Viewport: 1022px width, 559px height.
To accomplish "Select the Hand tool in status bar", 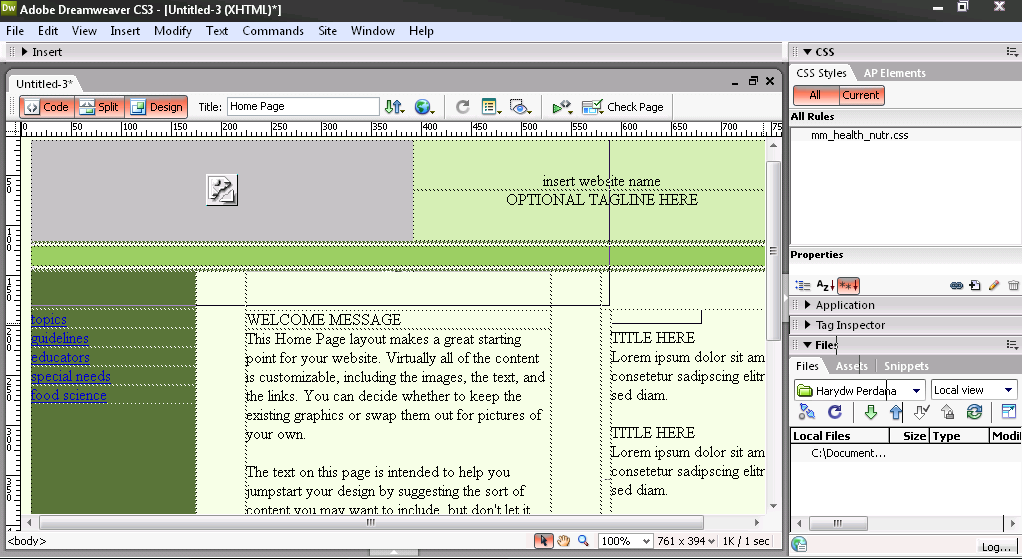I will 564,541.
